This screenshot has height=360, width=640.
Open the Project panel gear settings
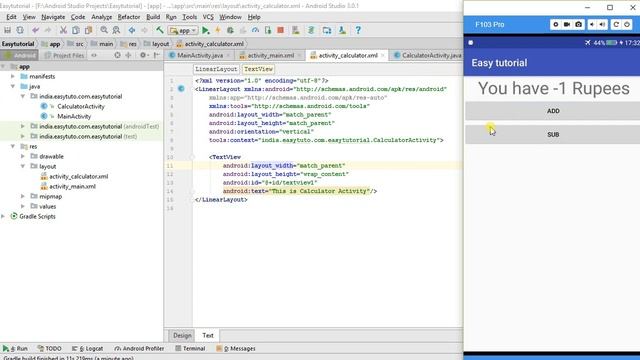[x=143, y=55]
